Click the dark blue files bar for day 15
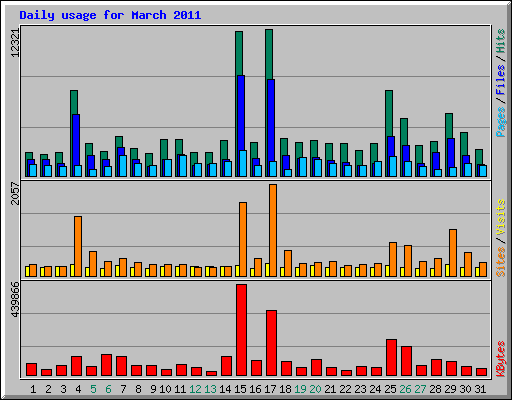 tap(241, 113)
